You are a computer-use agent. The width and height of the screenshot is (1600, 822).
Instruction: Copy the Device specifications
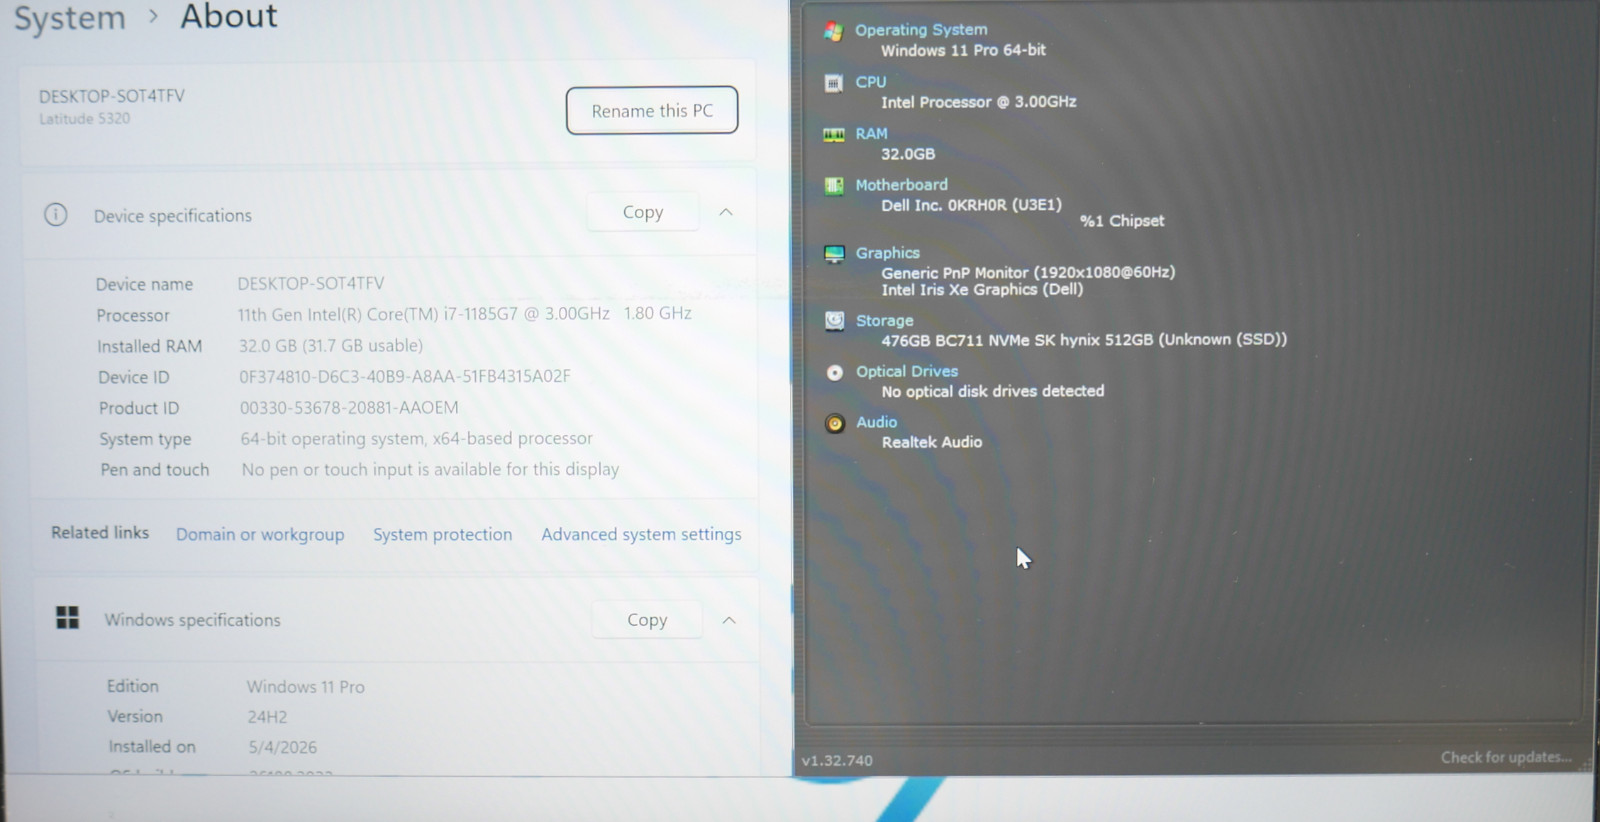(643, 212)
